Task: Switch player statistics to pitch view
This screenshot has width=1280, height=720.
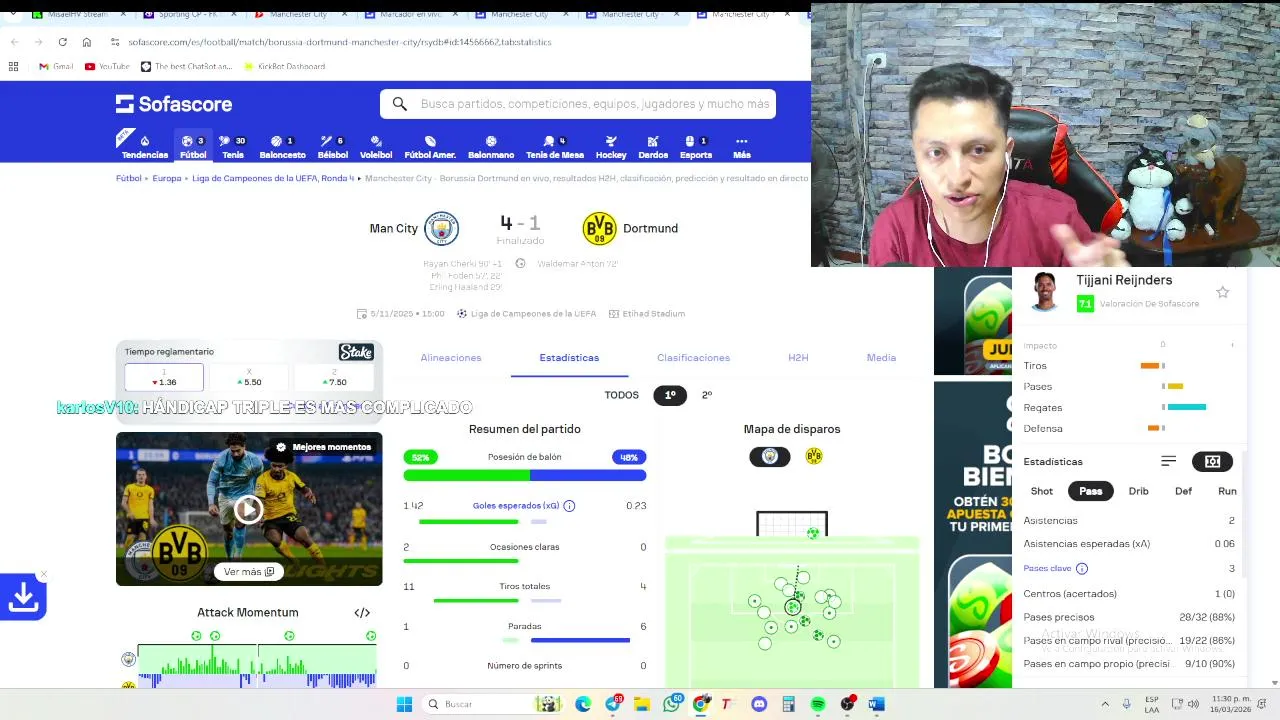Action: [1212, 461]
